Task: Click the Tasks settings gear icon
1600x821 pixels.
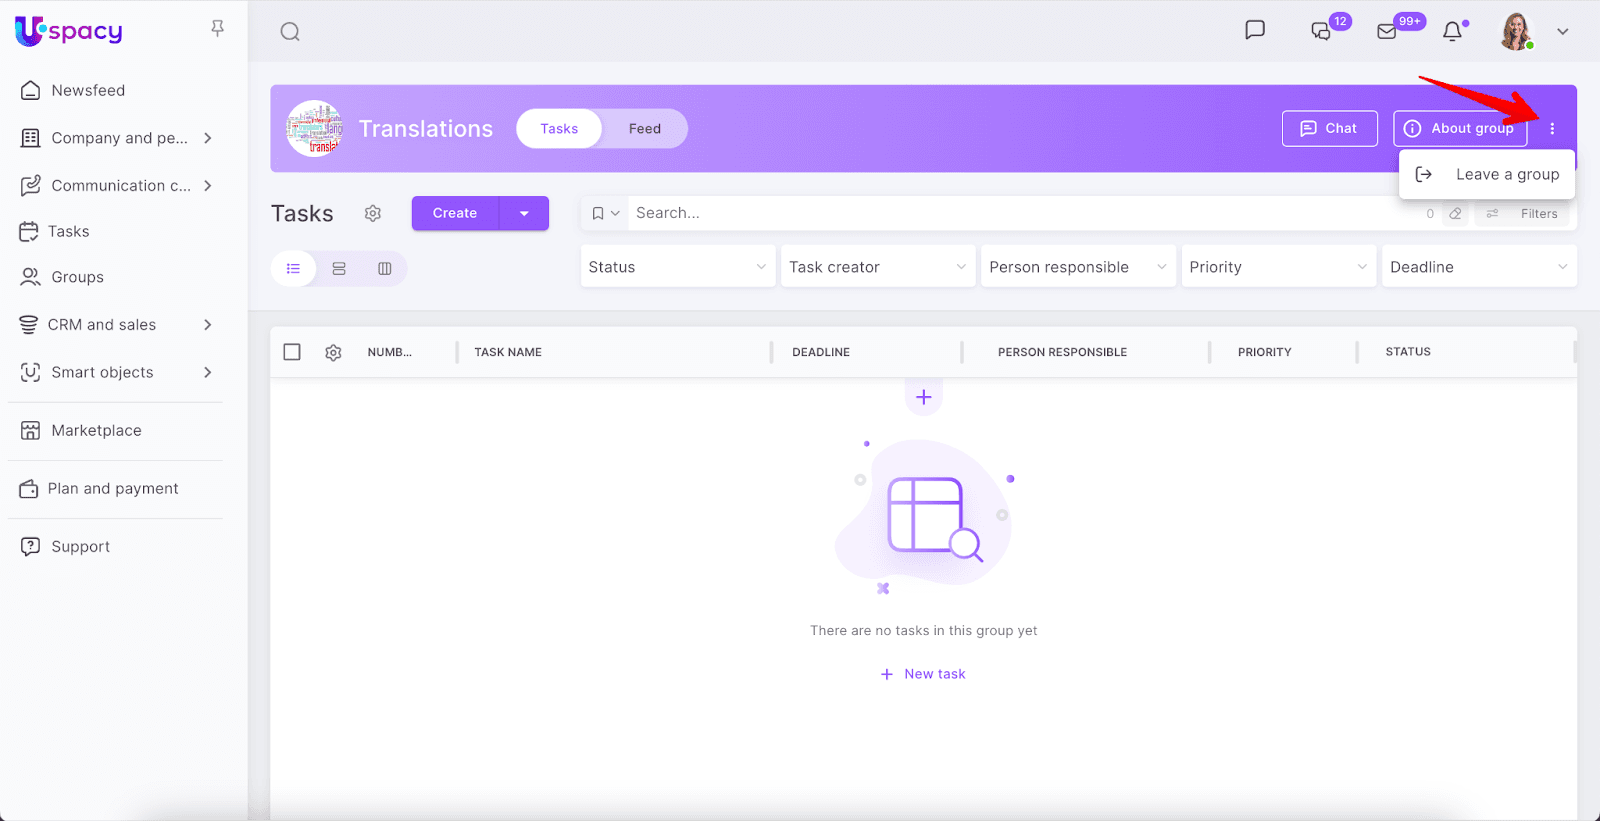Action: (373, 214)
